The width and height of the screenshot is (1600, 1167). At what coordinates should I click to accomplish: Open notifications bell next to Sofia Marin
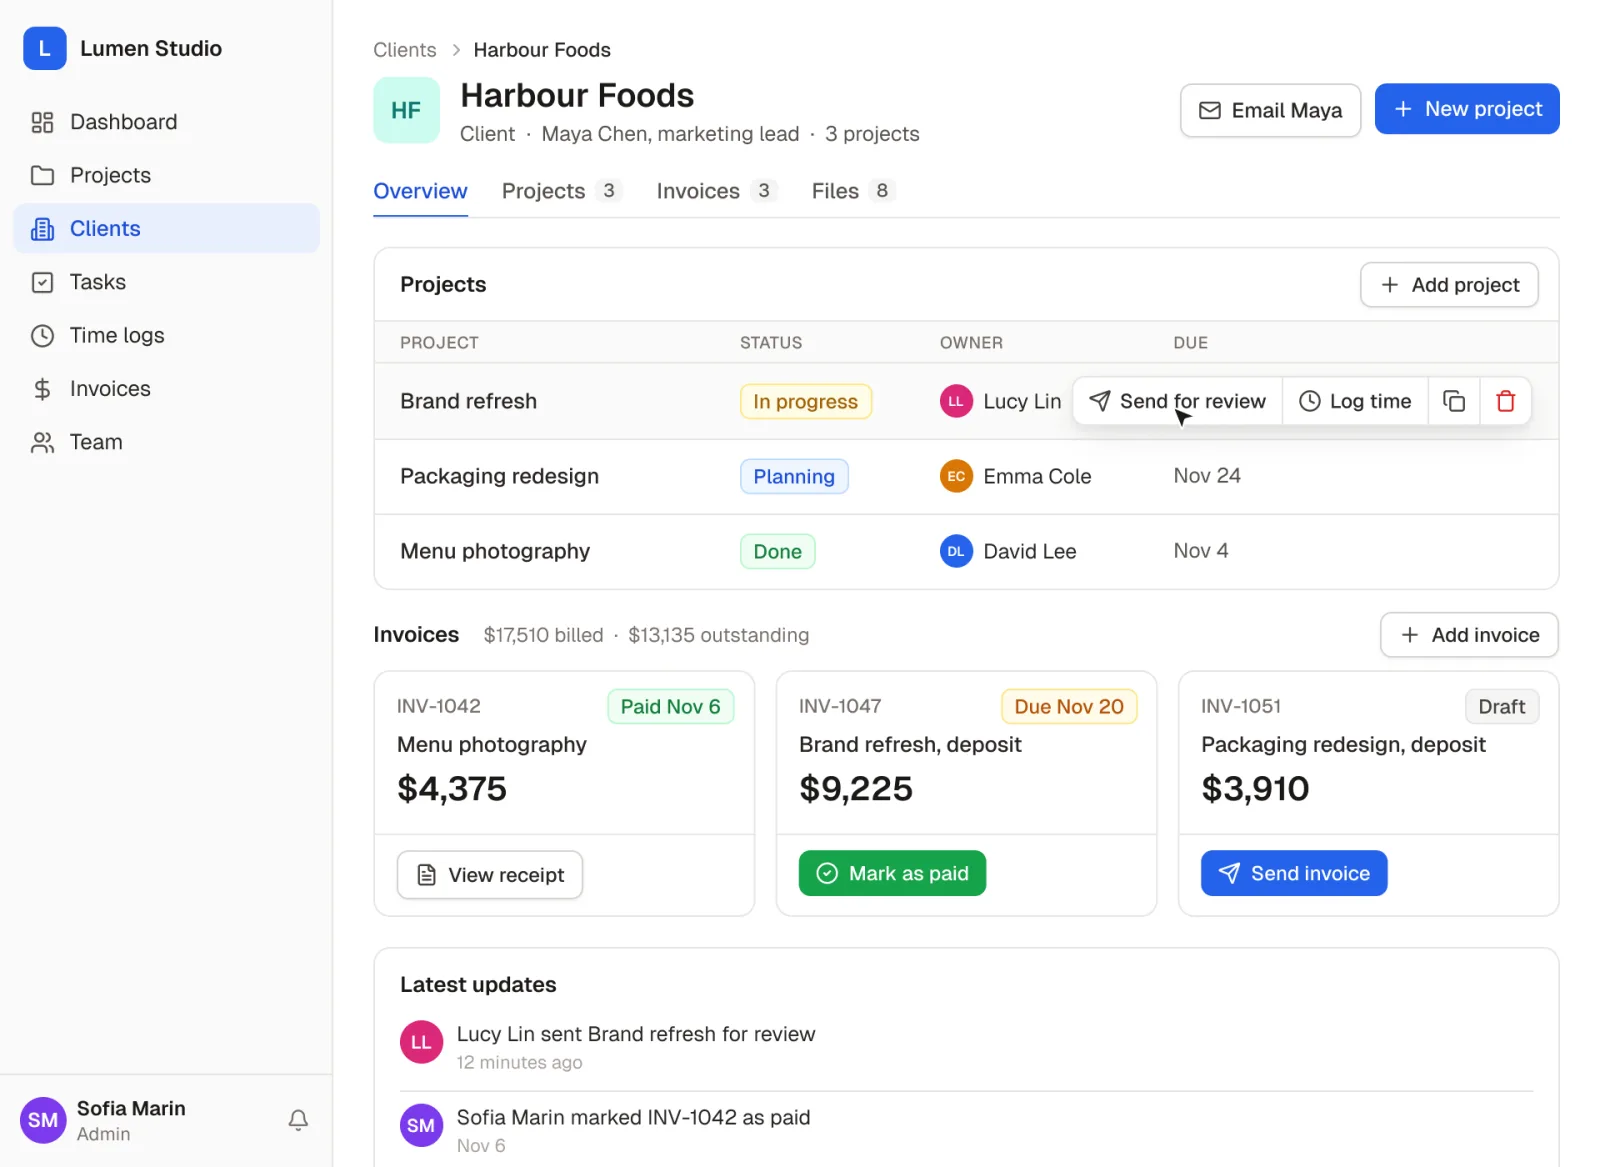298,1120
